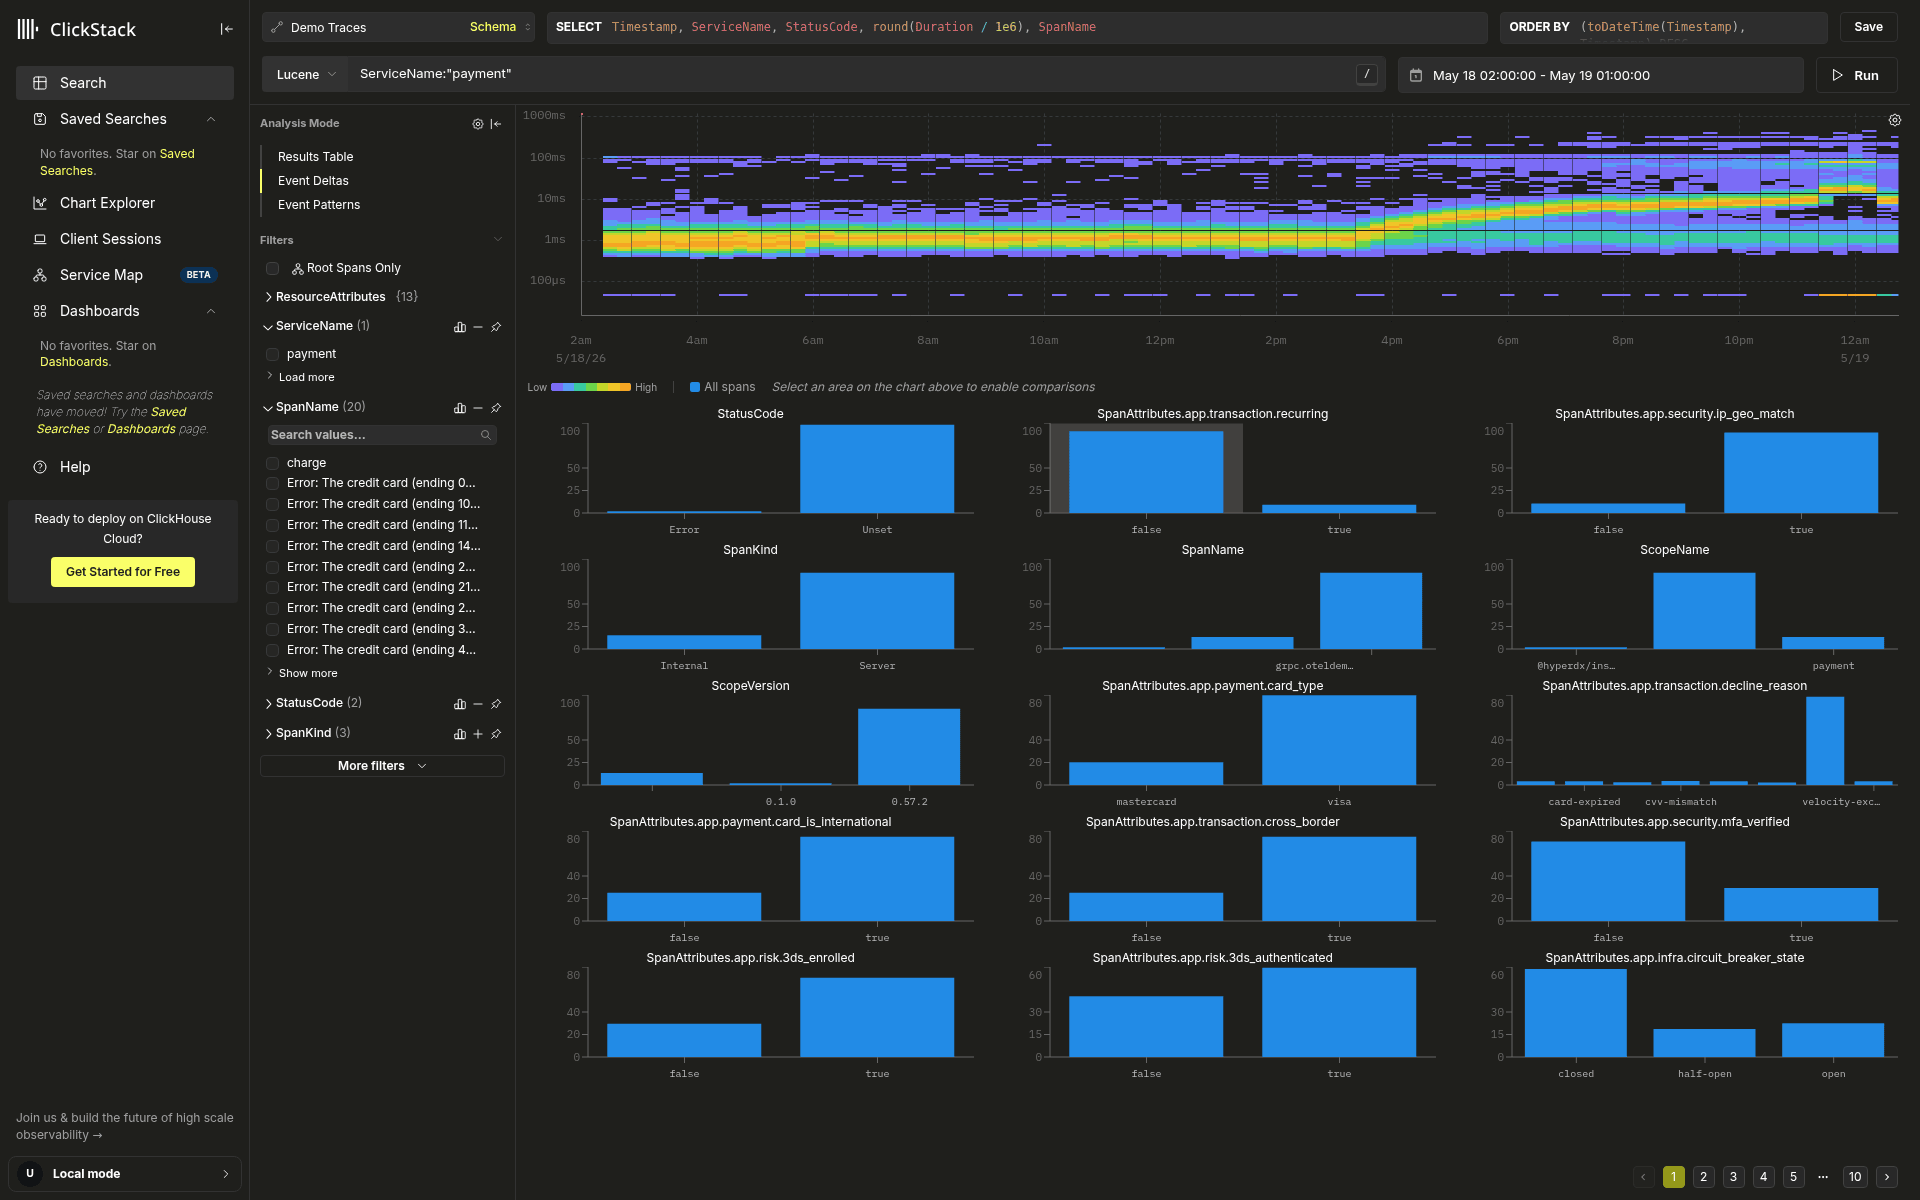This screenshot has width=1920, height=1200.
Task: Enable Root Spans Only checkbox
Action: pyautogui.click(x=272, y=268)
